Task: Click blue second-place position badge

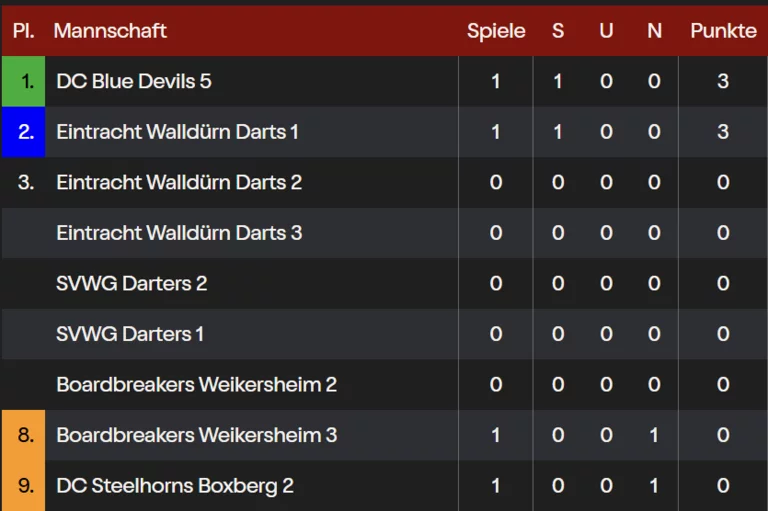Action: pos(24,132)
